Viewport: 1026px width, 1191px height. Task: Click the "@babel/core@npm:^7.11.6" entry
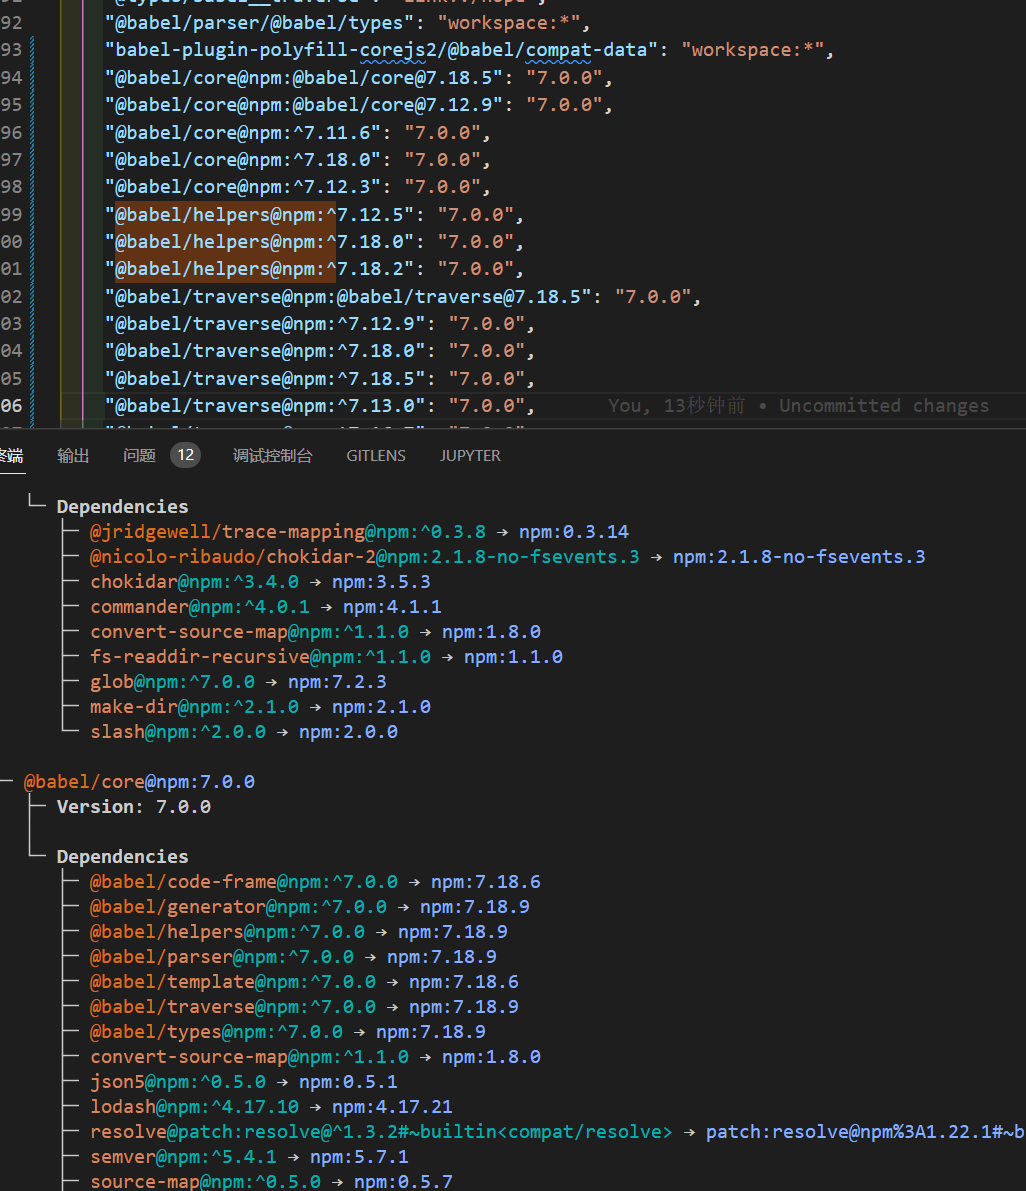coord(298,132)
